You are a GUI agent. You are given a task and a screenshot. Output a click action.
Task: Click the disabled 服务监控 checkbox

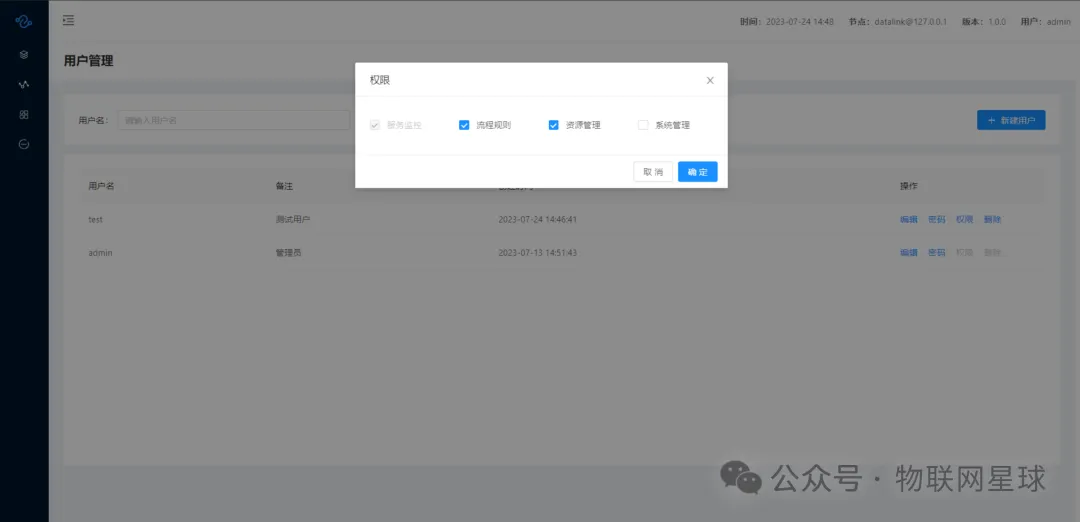click(x=375, y=125)
